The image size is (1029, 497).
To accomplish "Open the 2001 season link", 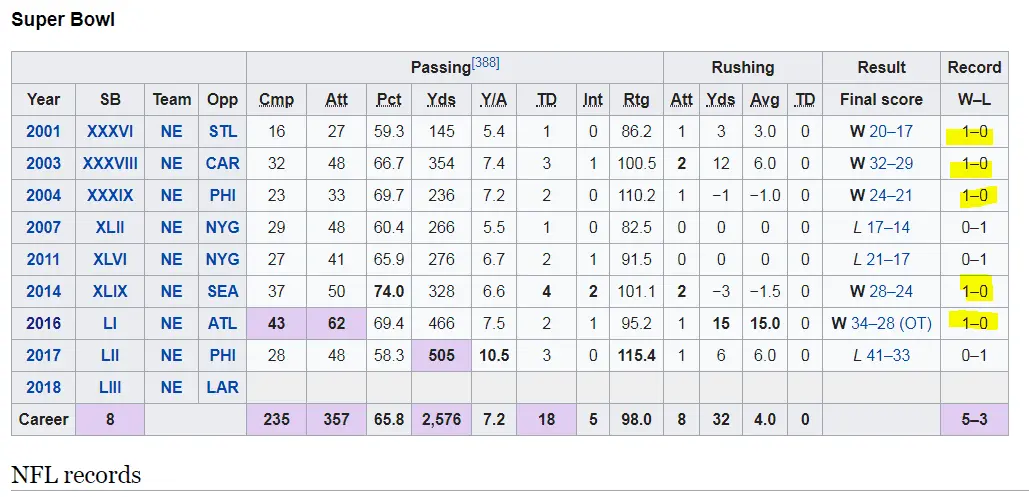I will [x=43, y=131].
